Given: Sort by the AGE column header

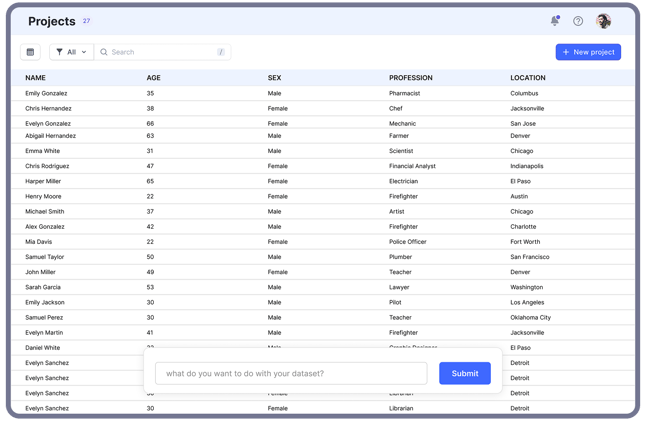Looking at the screenshot, I should (x=153, y=78).
